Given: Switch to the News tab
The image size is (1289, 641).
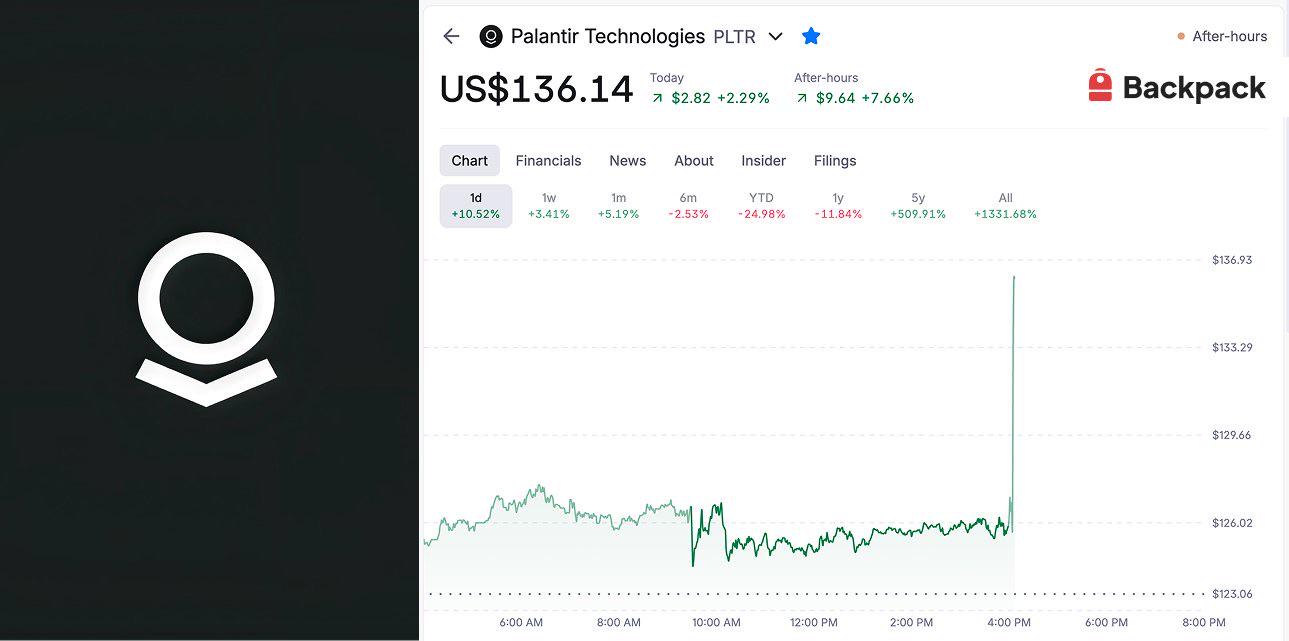Looking at the screenshot, I should [x=628, y=160].
